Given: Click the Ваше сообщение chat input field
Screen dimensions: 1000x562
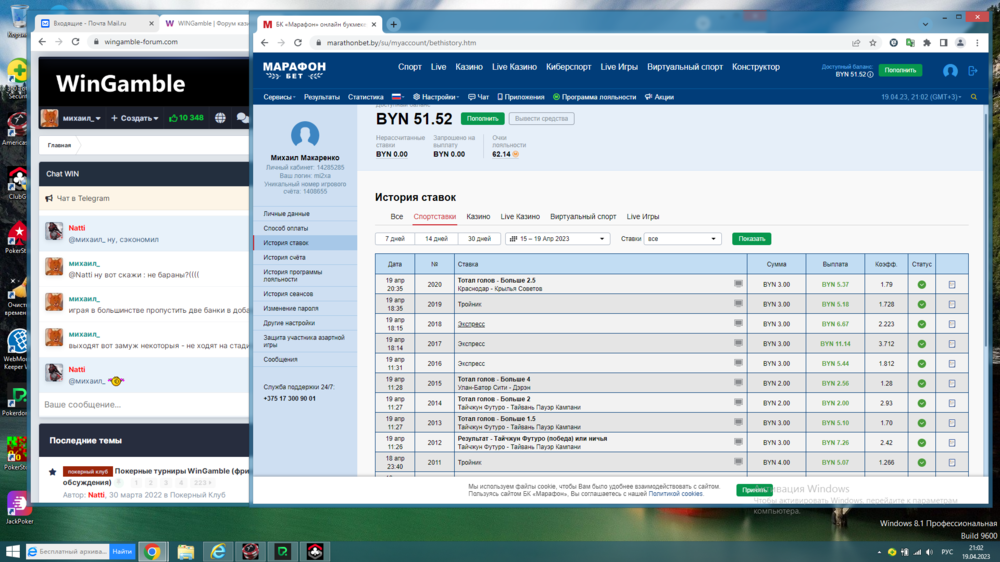Looking at the screenshot, I should (x=140, y=404).
